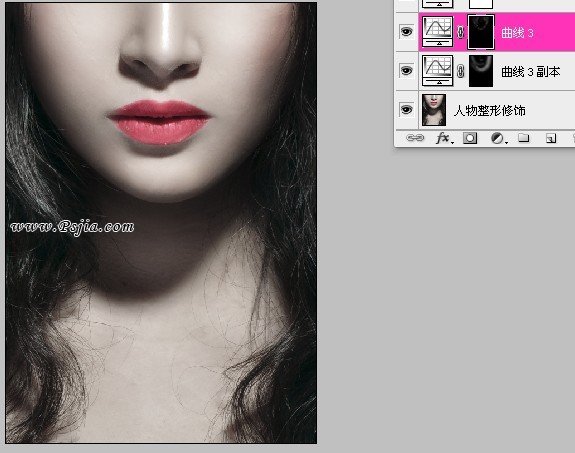575x453 pixels.
Task: Select the 曲线 3 副本 layer by name
Action: tap(531, 72)
